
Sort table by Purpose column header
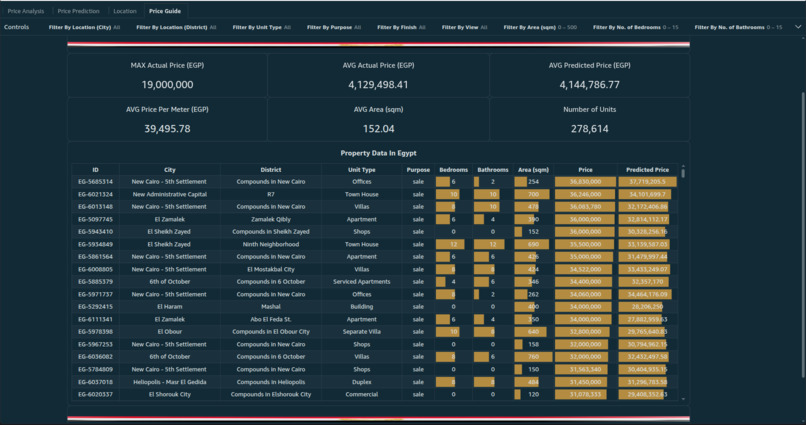click(418, 170)
